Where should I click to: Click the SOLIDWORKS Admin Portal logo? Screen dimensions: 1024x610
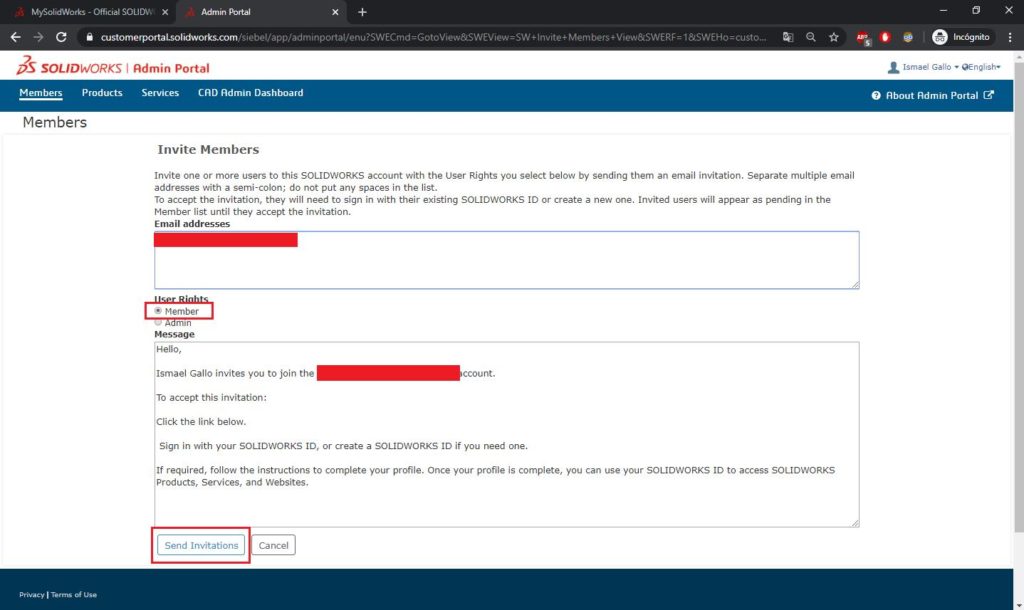point(112,67)
